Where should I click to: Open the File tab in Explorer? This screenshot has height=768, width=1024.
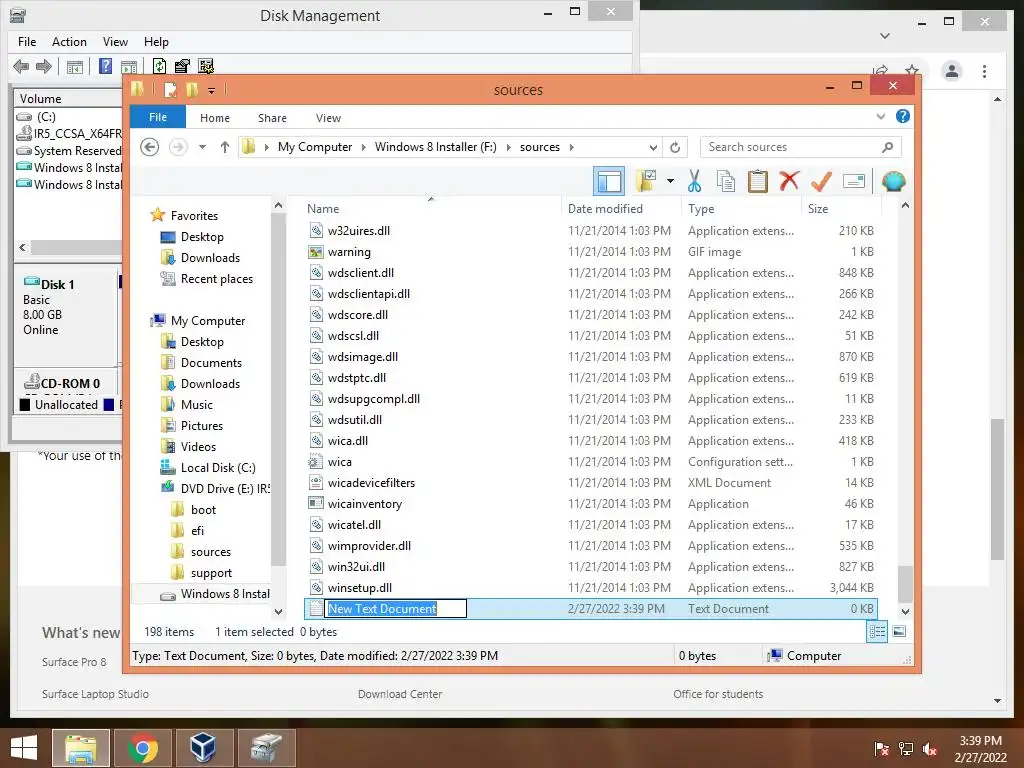[x=157, y=117]
